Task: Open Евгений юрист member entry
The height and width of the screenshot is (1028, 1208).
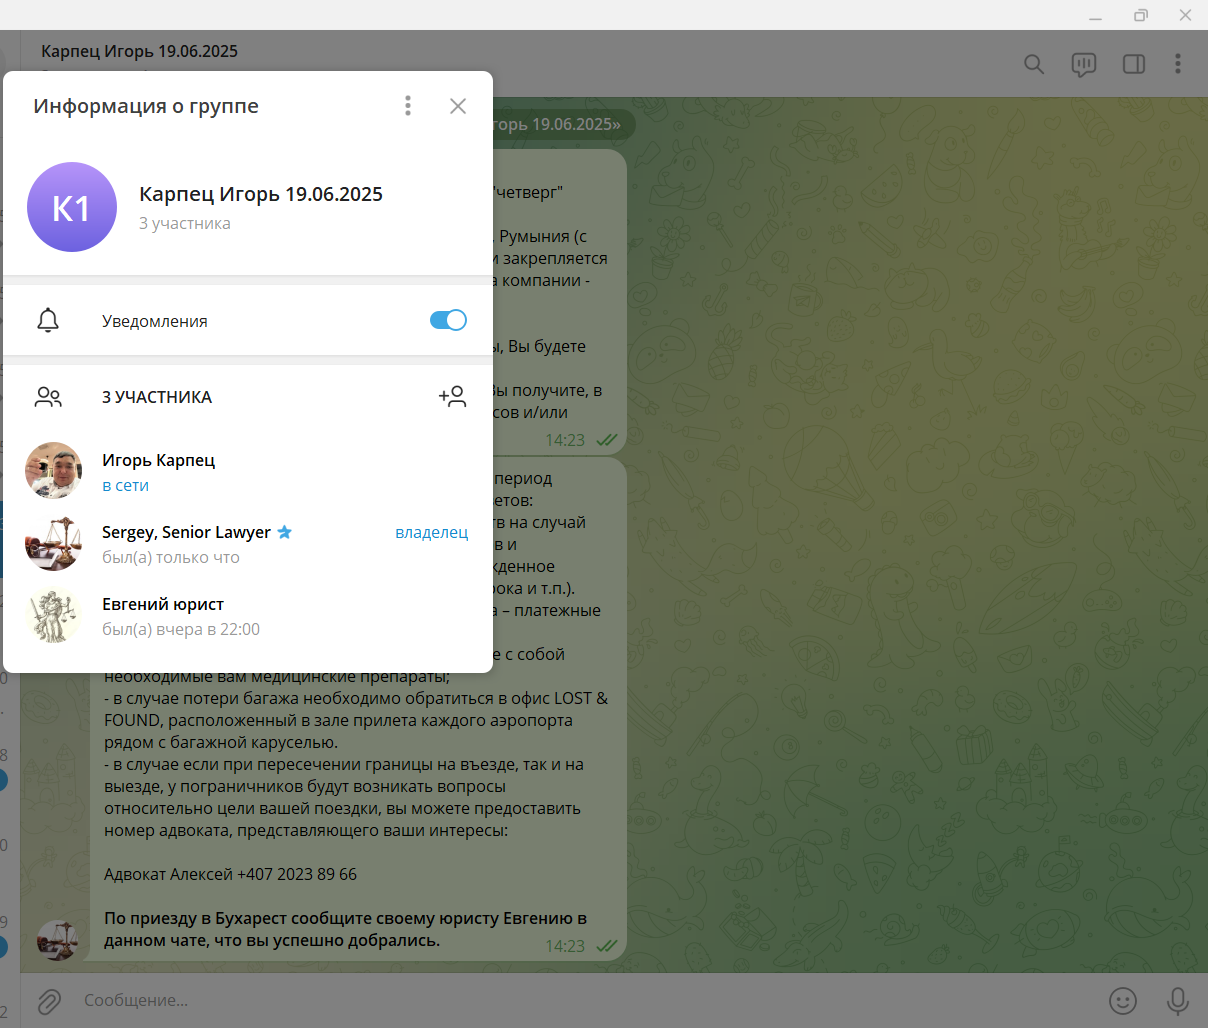Action: [248, 616]
